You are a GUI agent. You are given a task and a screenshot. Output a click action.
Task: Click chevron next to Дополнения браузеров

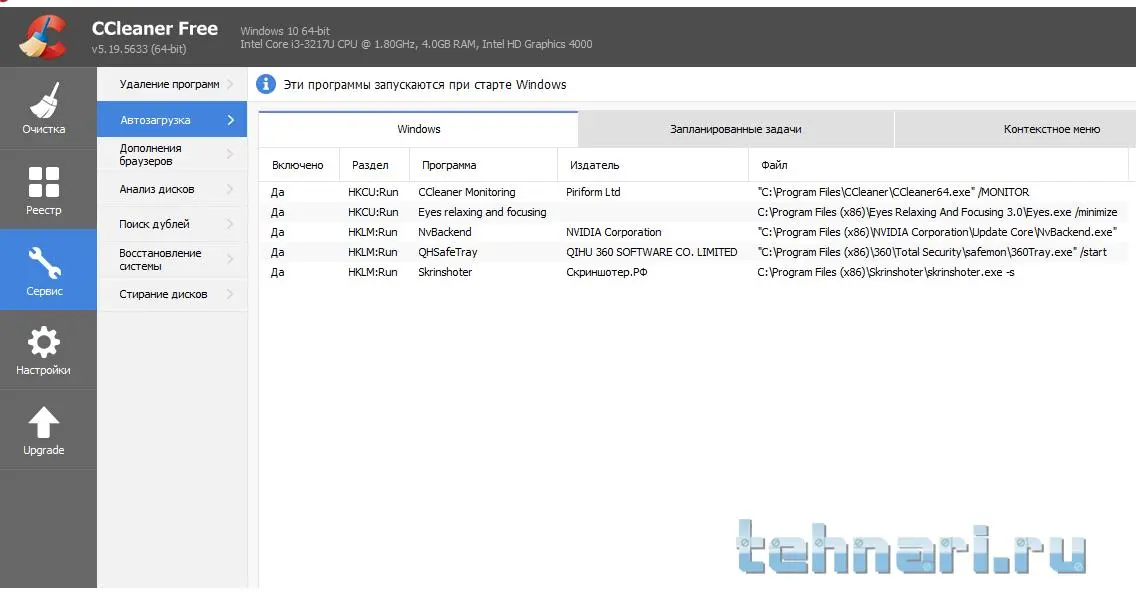click(x=230, y=154)
